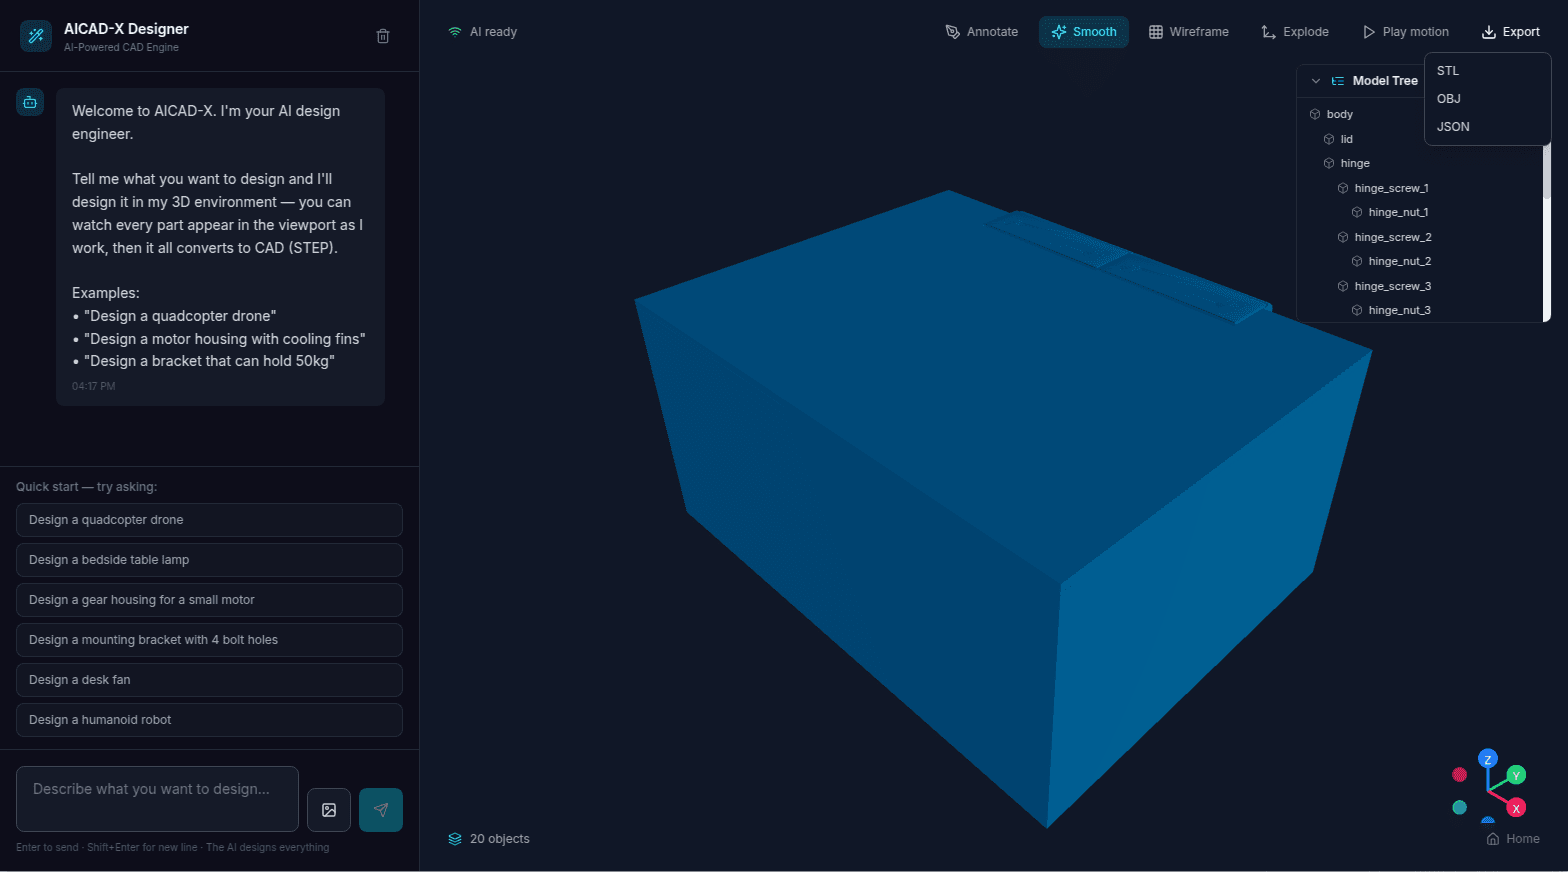Click the layers icon beside 20 objects

coord(455,839)
